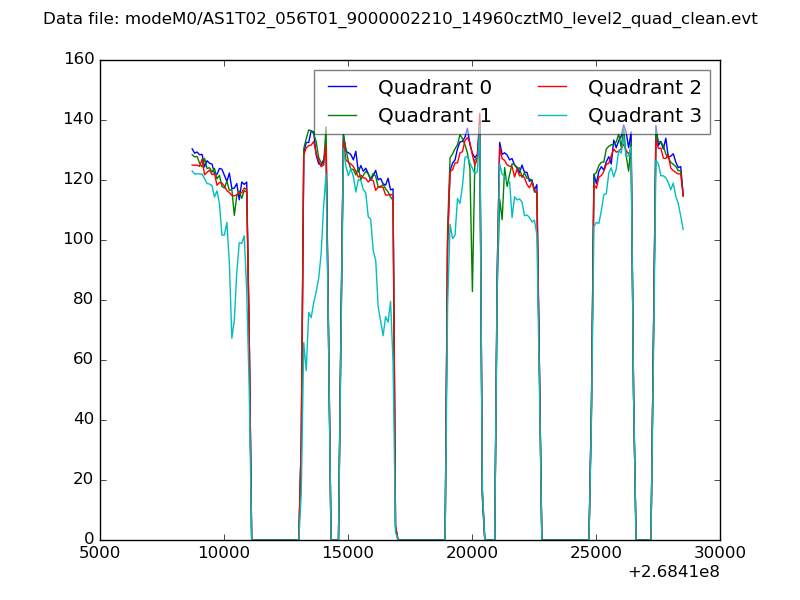Click the green line sample in legend
800x600 pixels.
[x=342, y=115]
